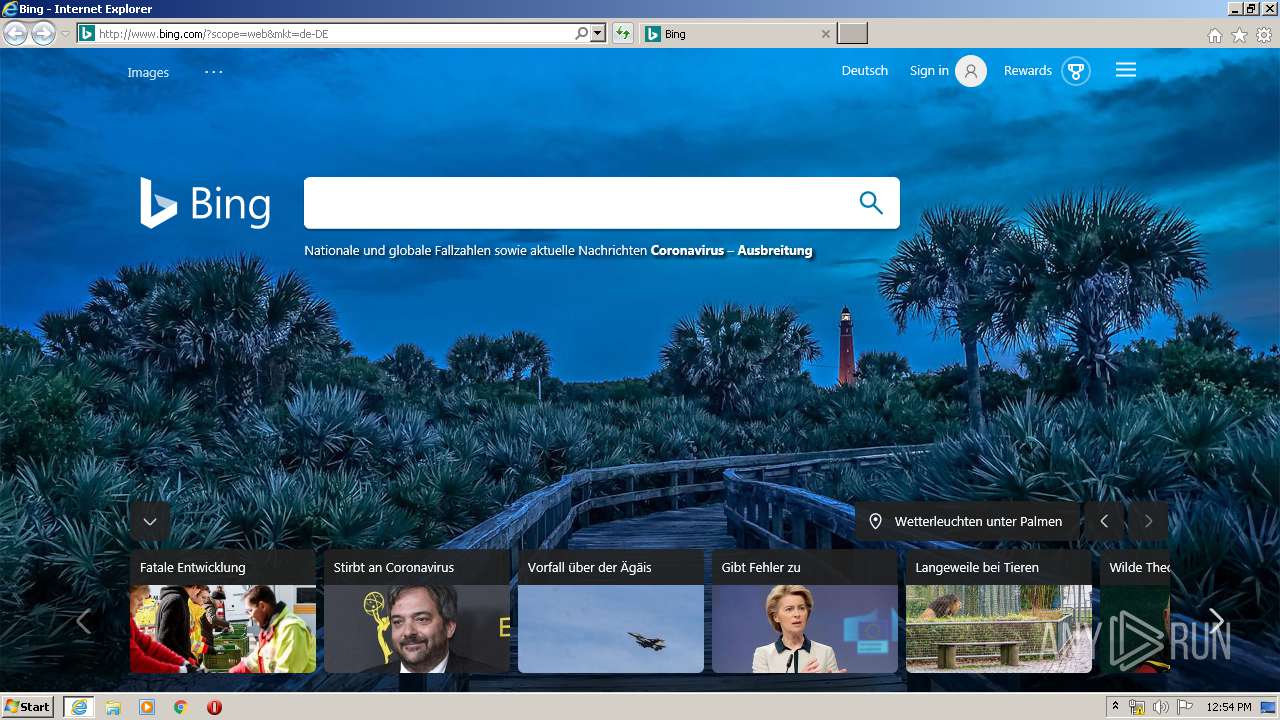Click the image location pin icon
Screen dimensions: 1280x720
(875, 521)
